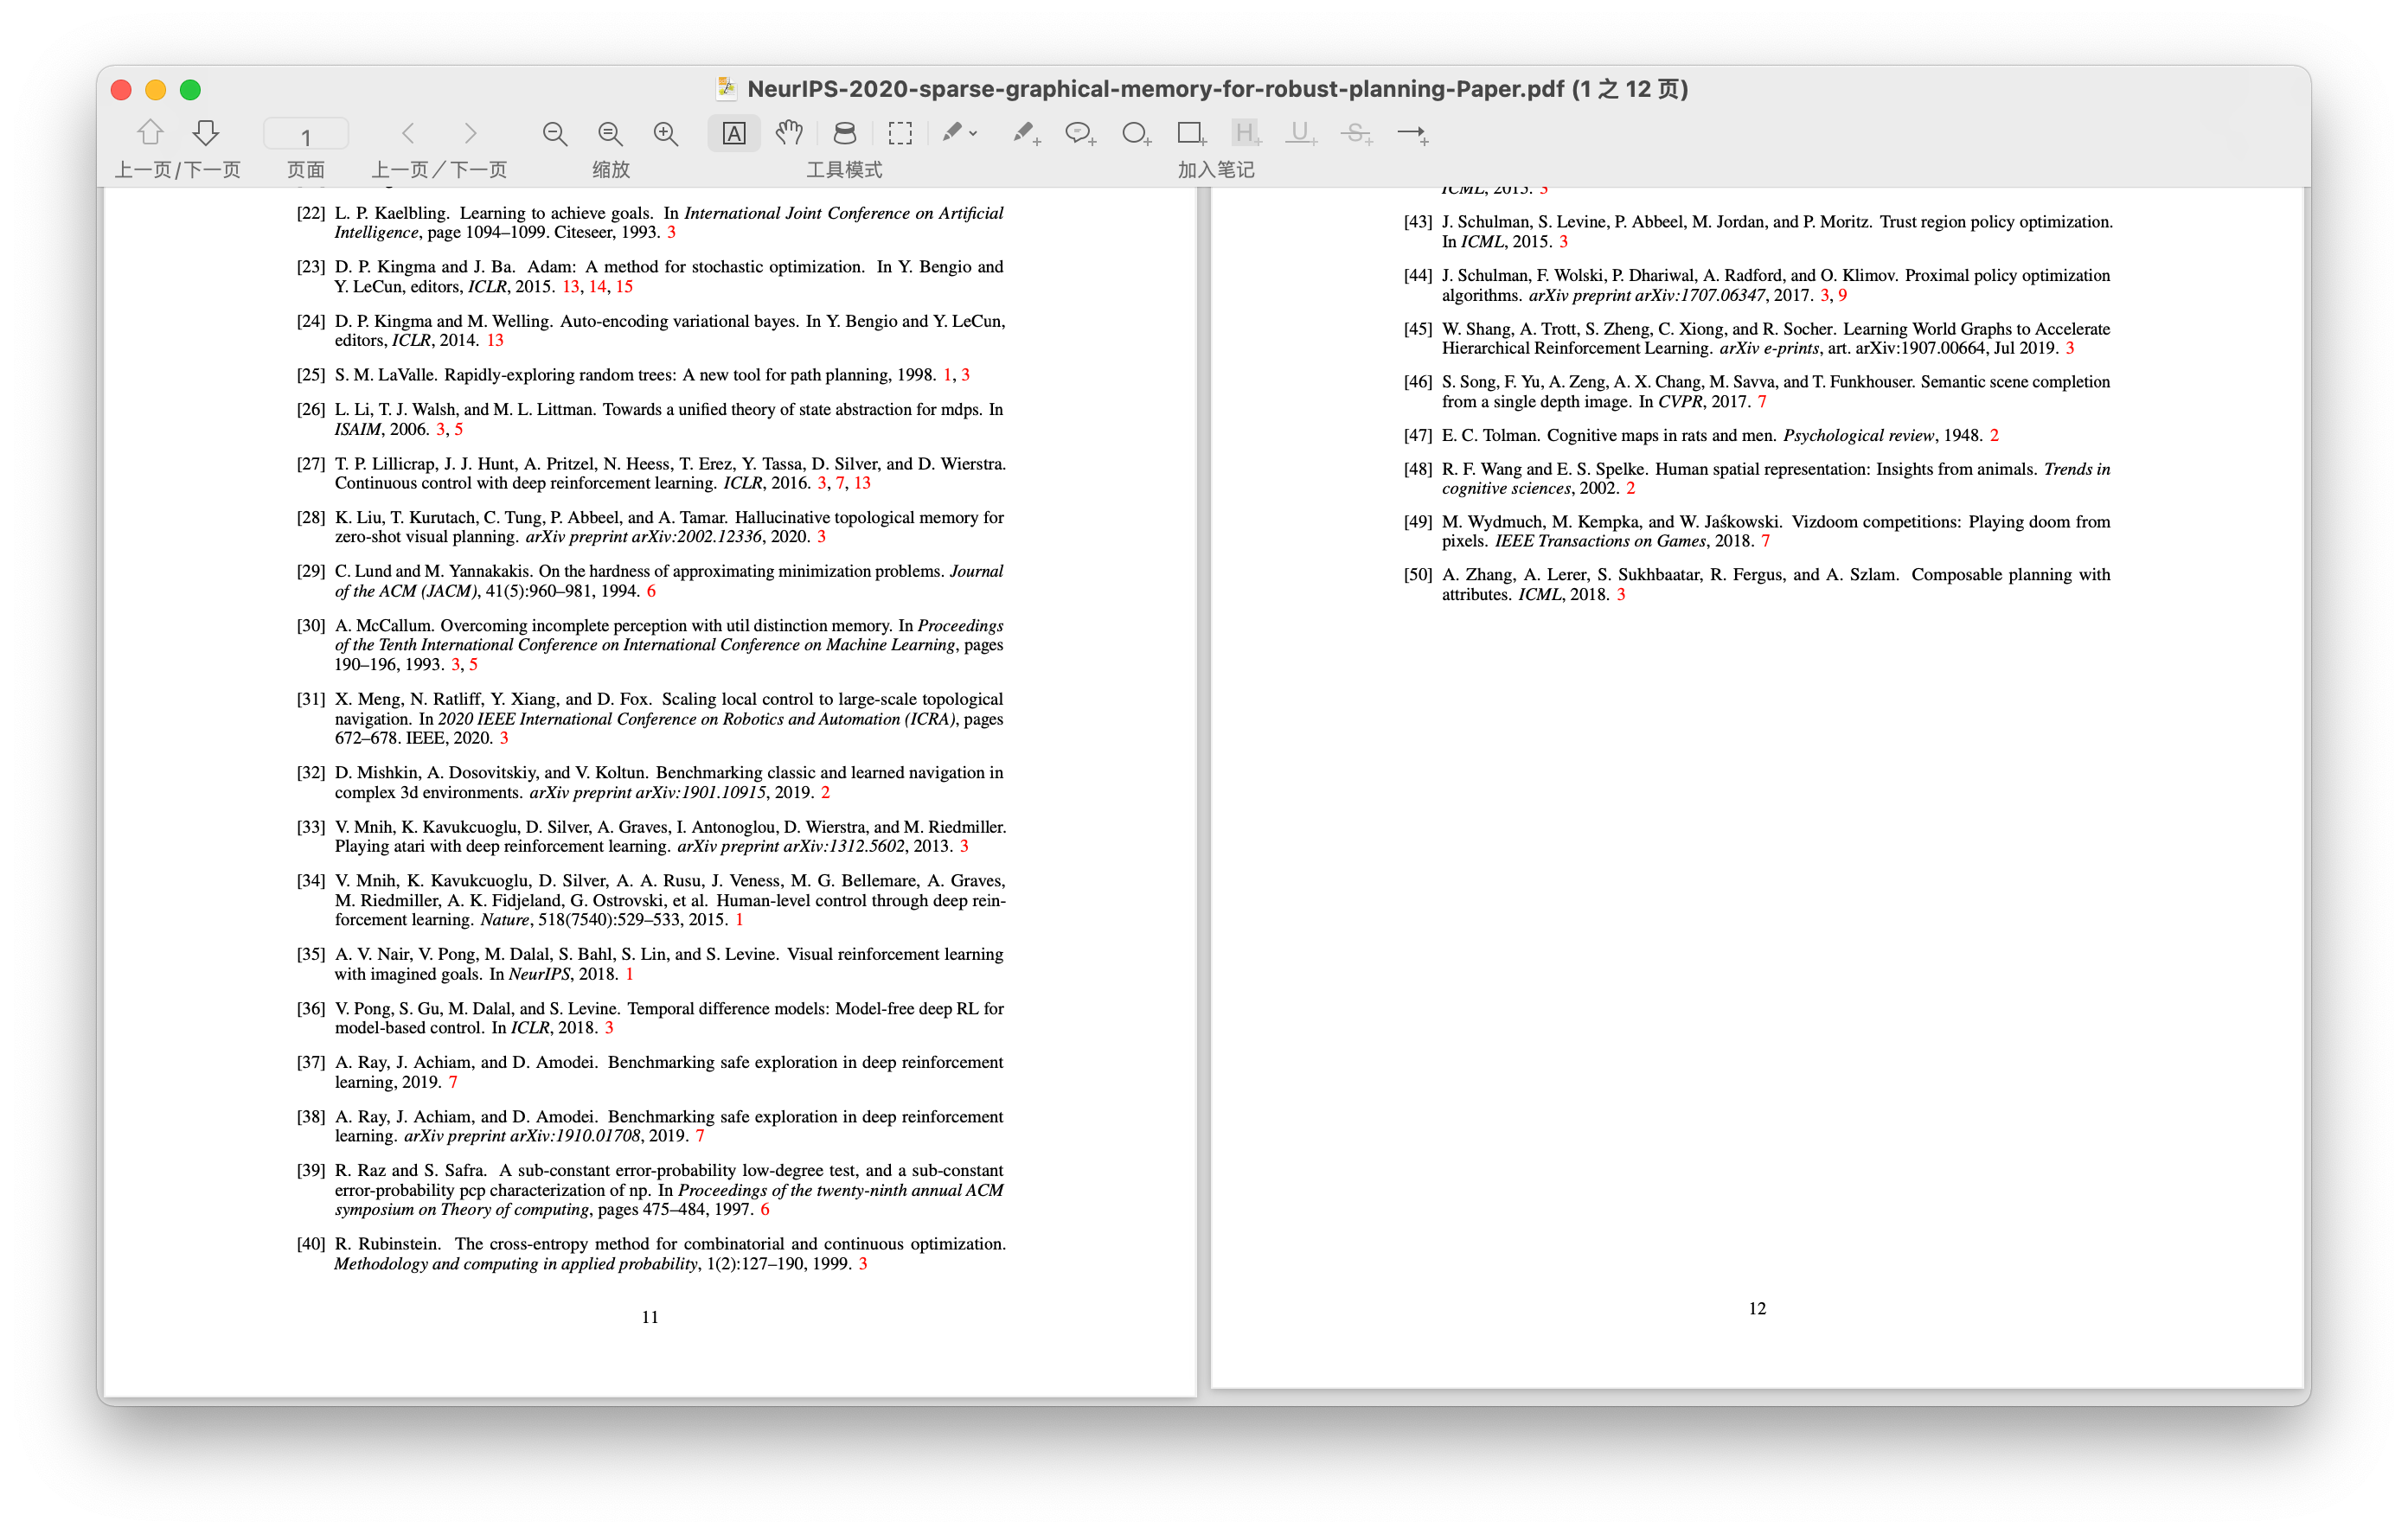Add a rectangle box annotation
This screenshot has height=1534, width=2408.
coord(1190,133)
